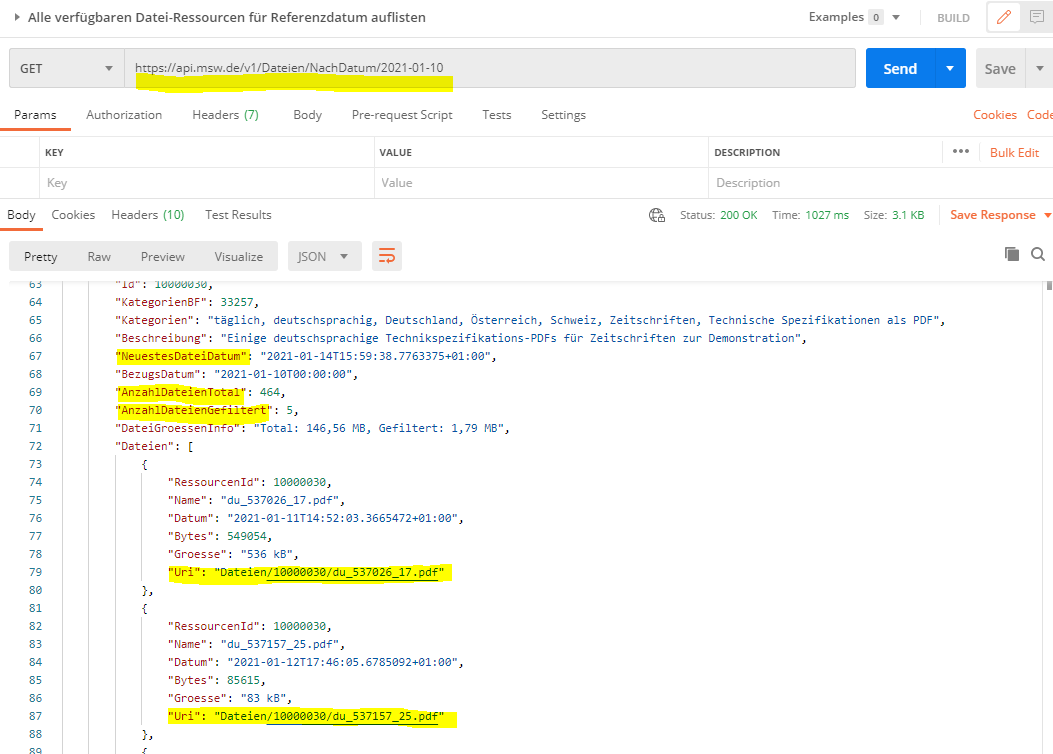Click the pencil edit icon
1053x754 pixels.
[x=1006, y=18]
